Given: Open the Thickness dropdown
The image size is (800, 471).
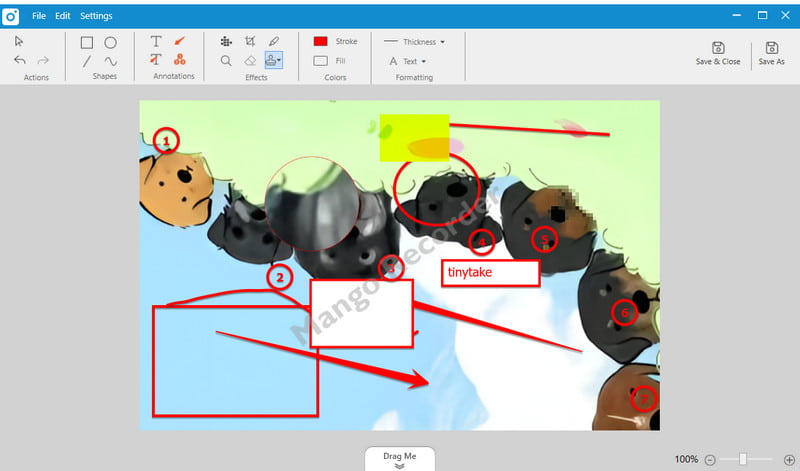Looking at the screenshot, I should (414, 42).
